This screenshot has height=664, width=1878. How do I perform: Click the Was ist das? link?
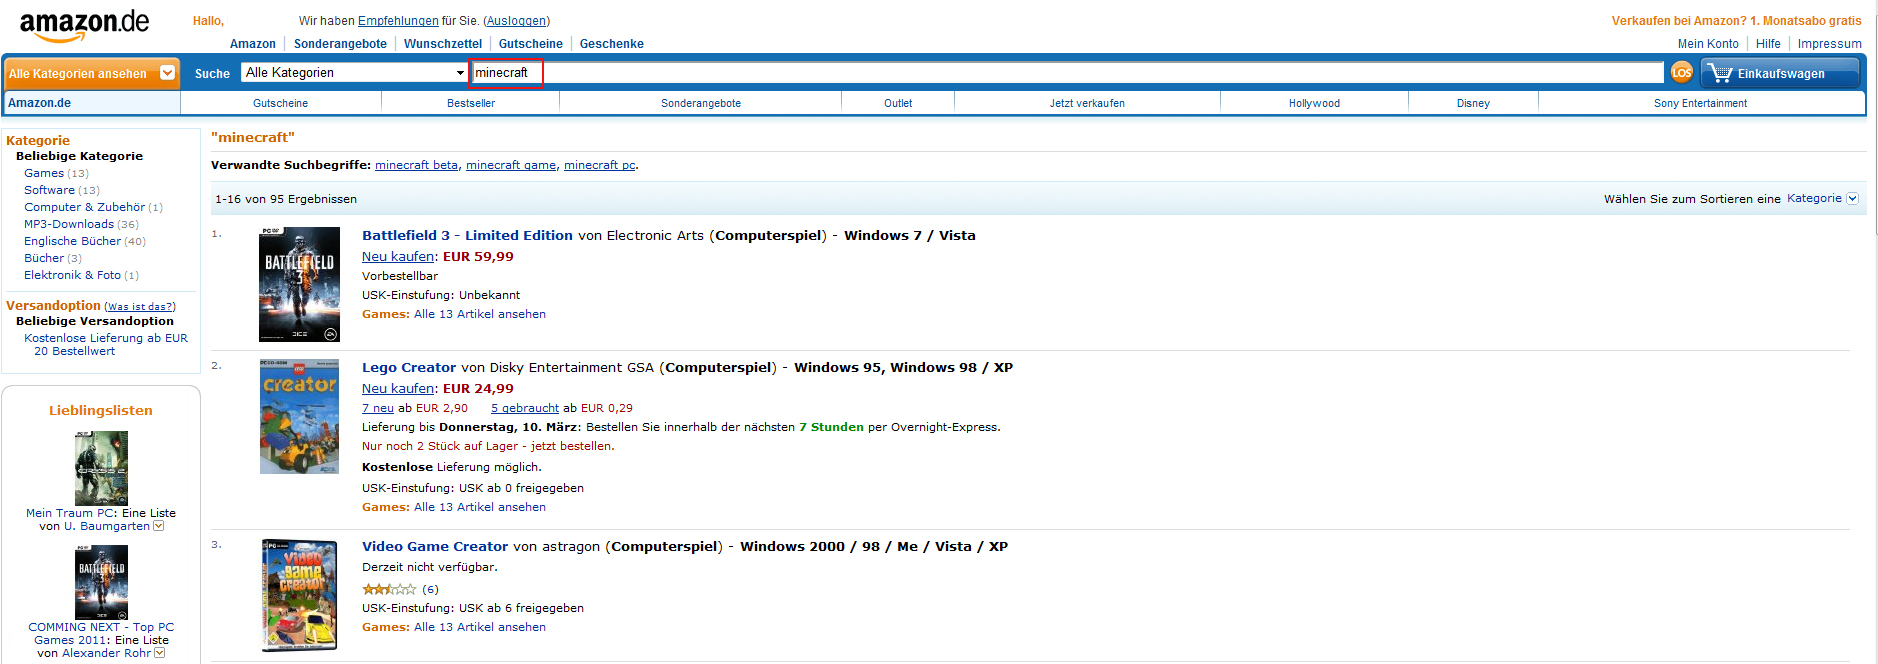pyautogui.click(x=140, y=307)
